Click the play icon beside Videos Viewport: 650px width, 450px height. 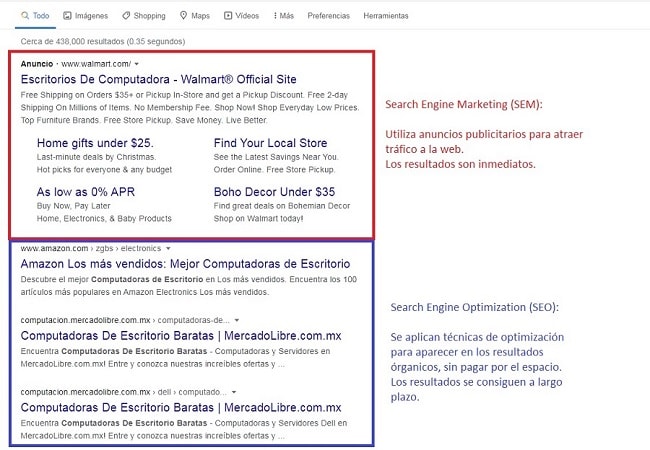[x=228, y=16]
